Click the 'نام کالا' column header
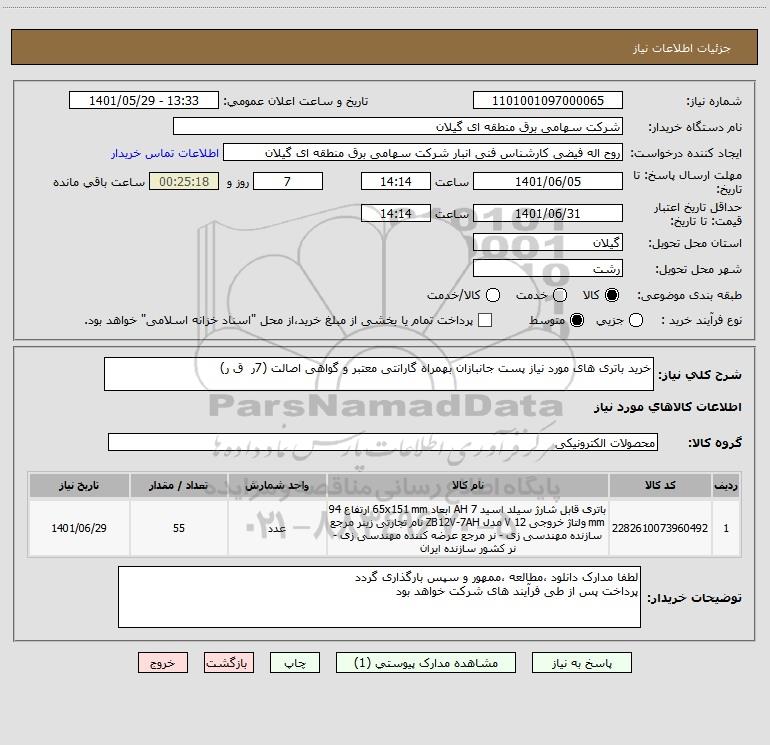The height and width of the screenshot is (745, 770). [468, 485]
